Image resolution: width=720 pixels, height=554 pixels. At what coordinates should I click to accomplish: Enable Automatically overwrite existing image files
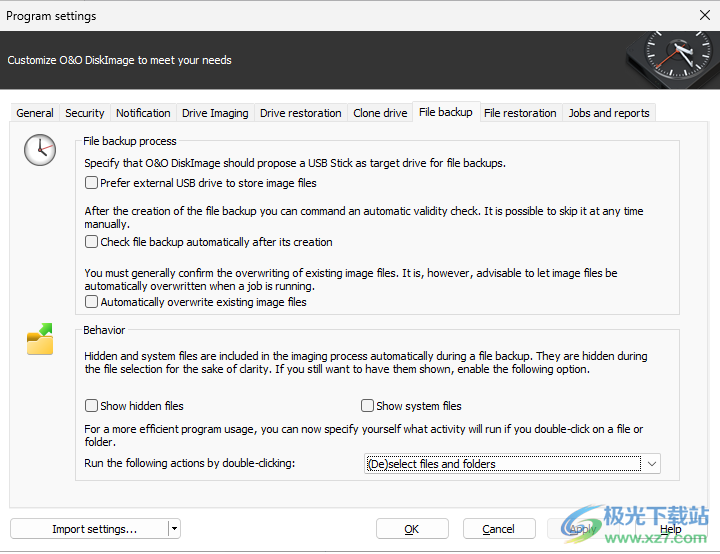[x=92, y=302]
